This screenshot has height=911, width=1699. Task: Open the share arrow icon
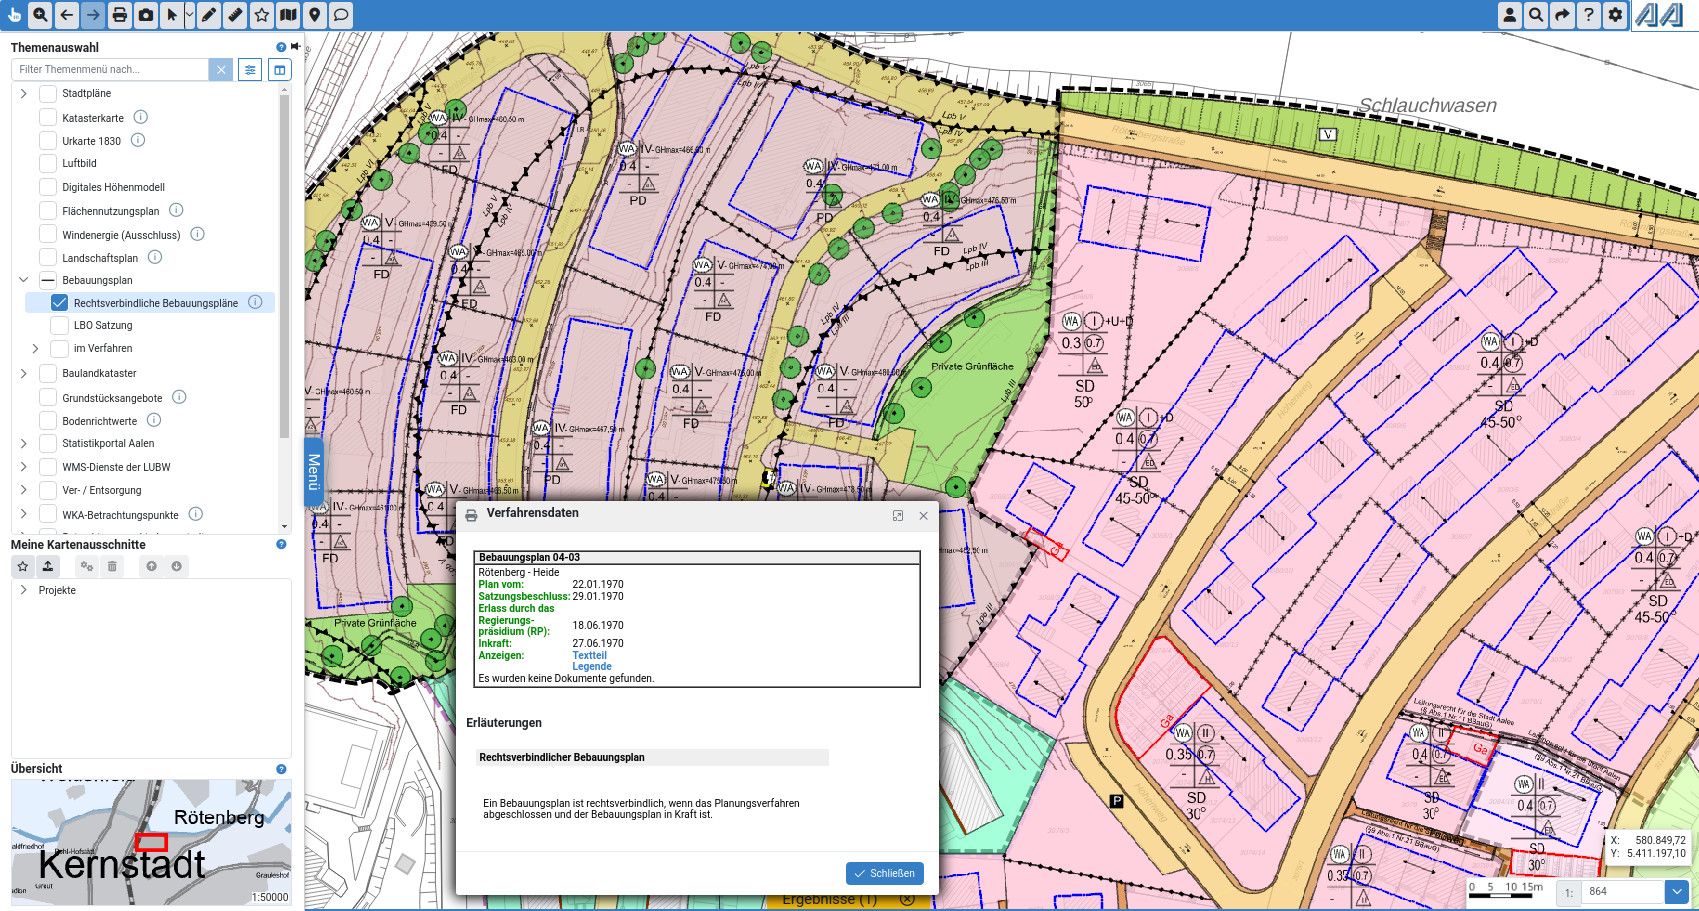pos(1562,15)
